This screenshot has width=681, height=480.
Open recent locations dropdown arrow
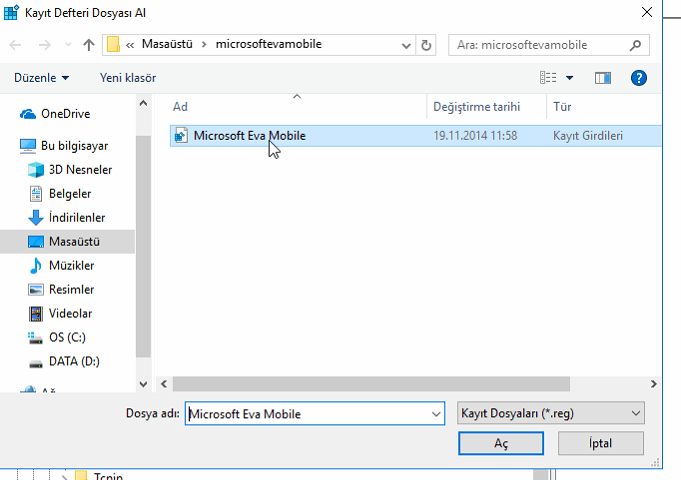pyautogui.click(x=68, y=45)
